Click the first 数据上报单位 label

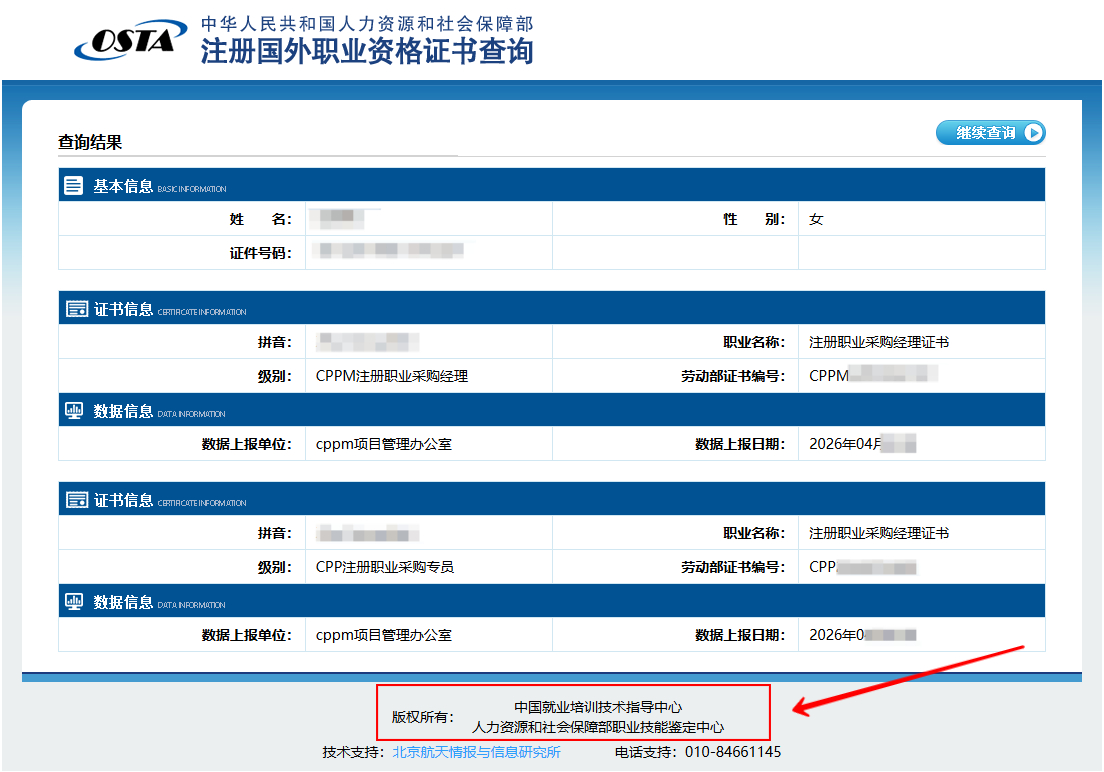(x=246, y=444)
